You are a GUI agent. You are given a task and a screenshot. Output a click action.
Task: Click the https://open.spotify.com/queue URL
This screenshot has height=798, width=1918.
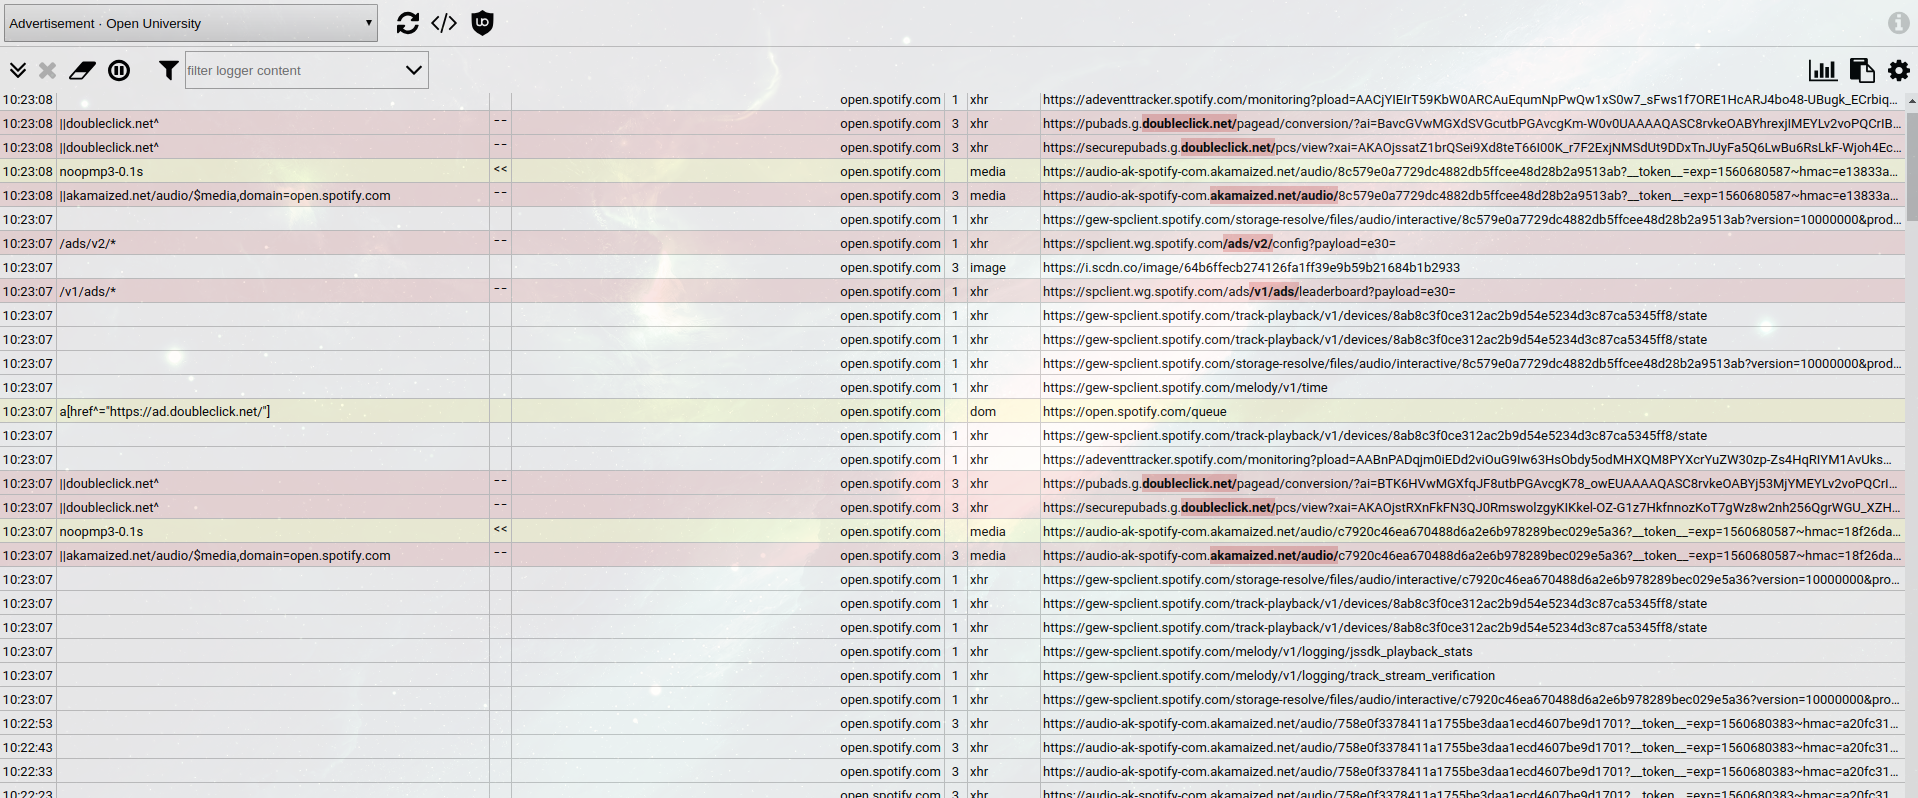coord(1134,411)
